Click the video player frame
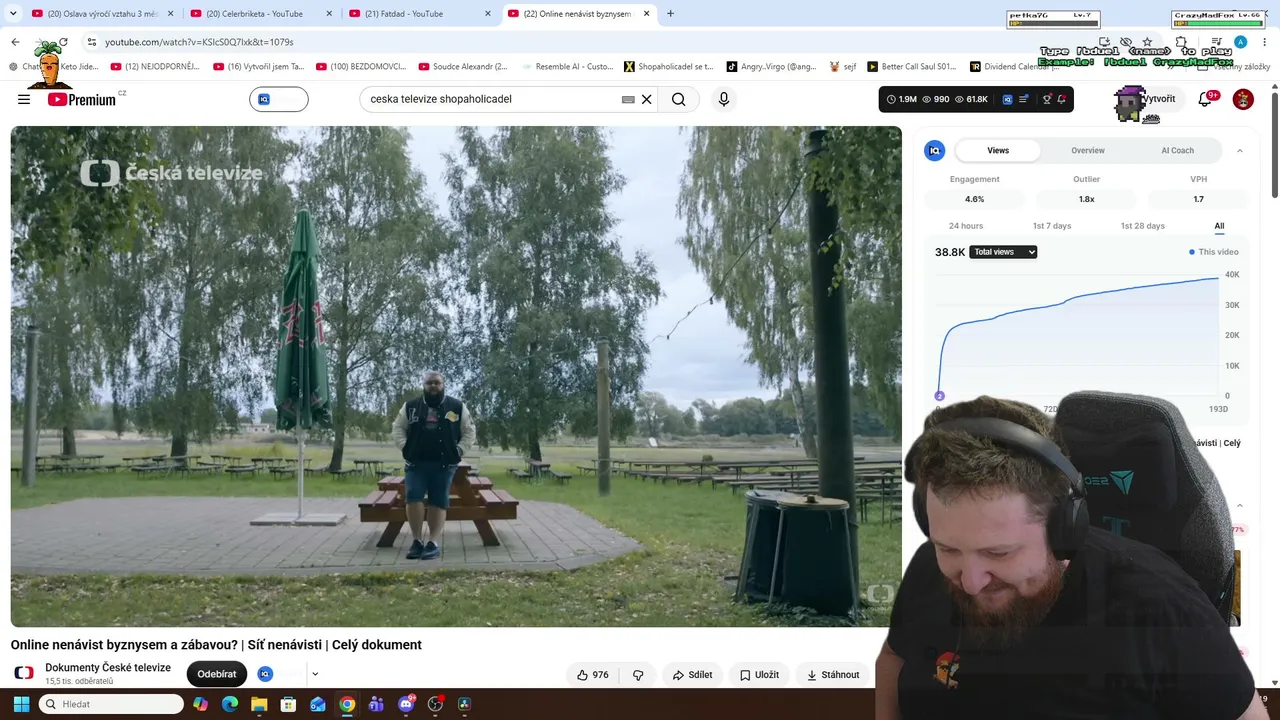 tap(456, 376)
